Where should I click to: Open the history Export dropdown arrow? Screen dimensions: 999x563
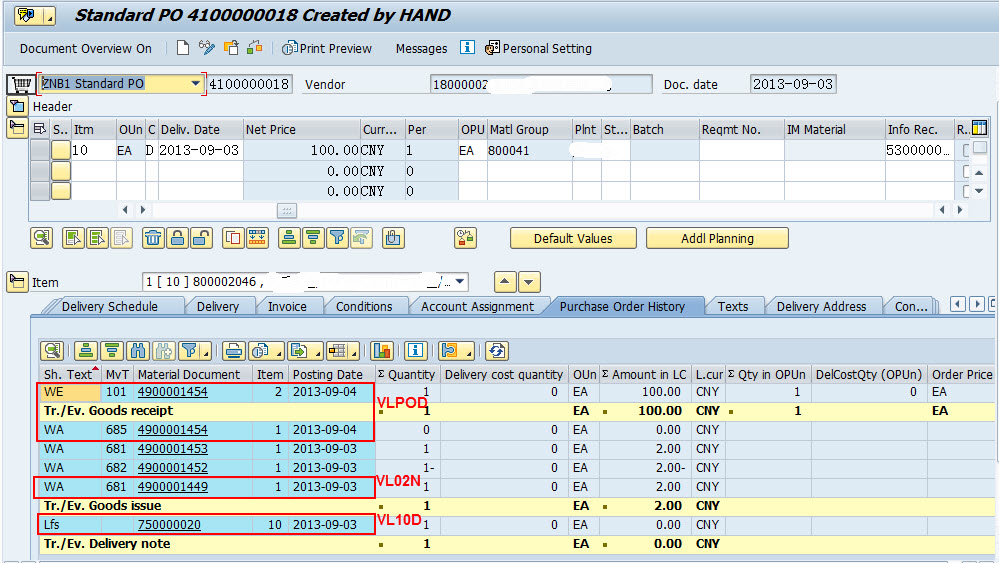[317, 352]
